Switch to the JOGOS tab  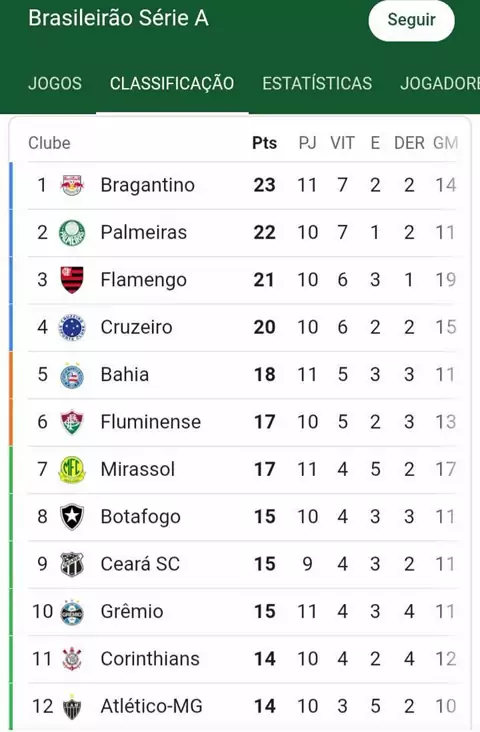(55, 83)
